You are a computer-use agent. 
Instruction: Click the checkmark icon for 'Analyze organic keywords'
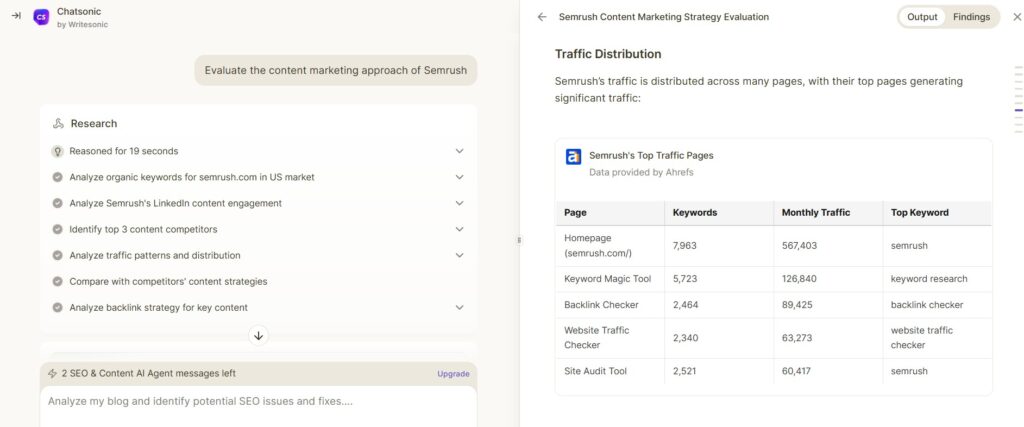(x=57, y=177)
